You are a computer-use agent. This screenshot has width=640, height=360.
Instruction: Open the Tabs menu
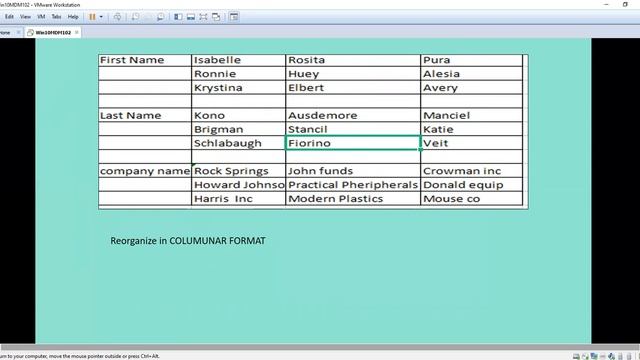point(56,17)
